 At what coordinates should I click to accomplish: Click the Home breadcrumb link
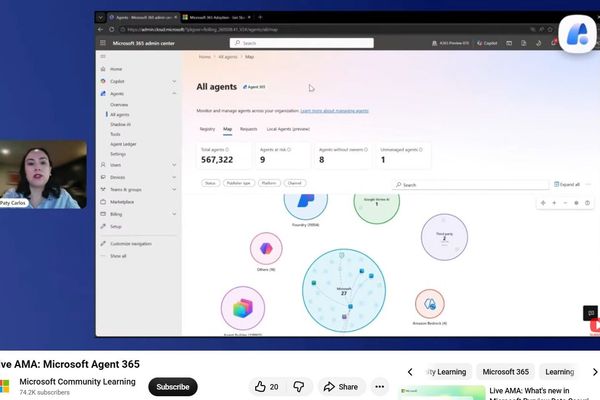(x=205, y=57)
